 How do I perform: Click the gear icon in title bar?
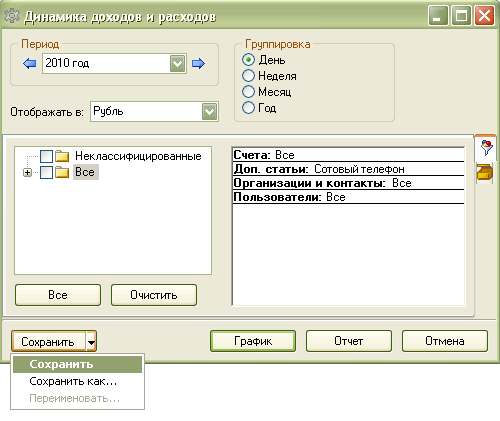point(12,16)
